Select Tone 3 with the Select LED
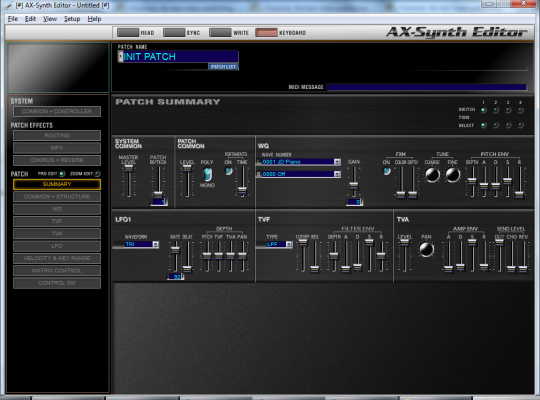Screen dimensions: 540x400 coord(508,125)
